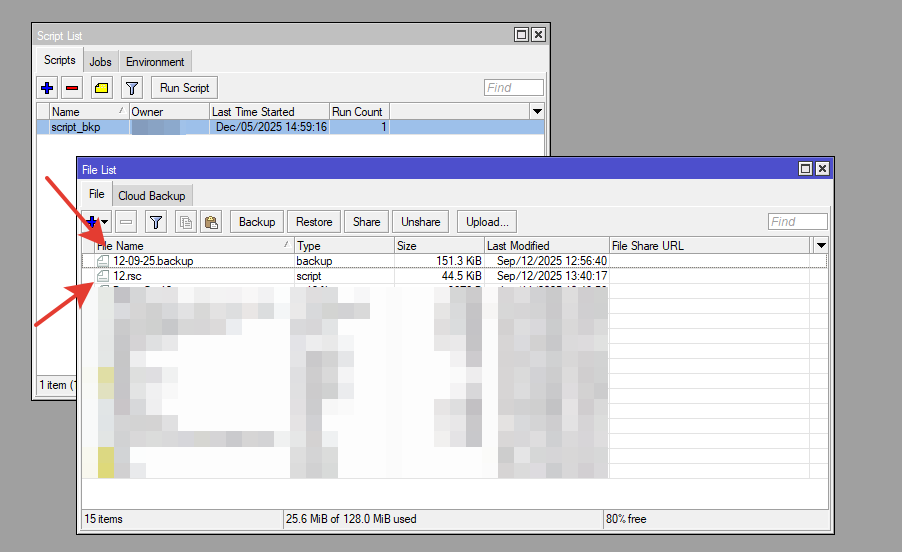
Task: Open the Add dropdown arrow in File List
Action: pyautogui.click(x=105, y=222)
